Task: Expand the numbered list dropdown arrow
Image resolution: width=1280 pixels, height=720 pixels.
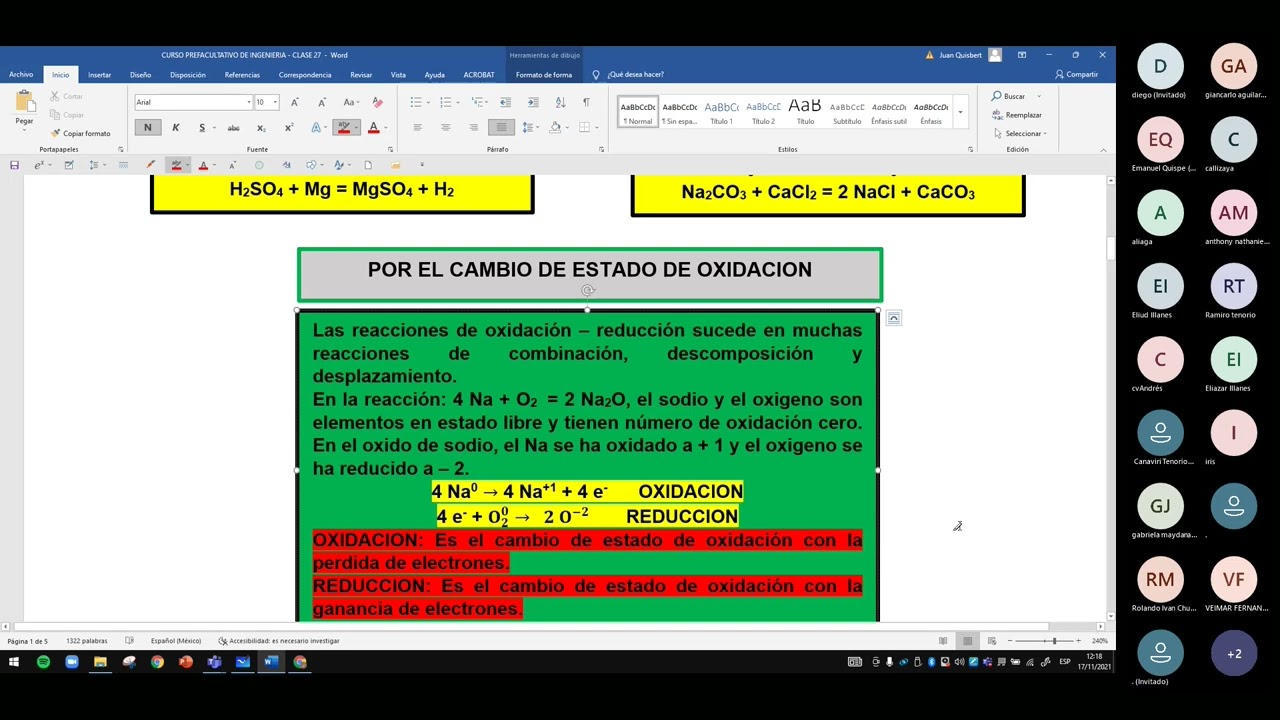Action: (x=457, y=102)
